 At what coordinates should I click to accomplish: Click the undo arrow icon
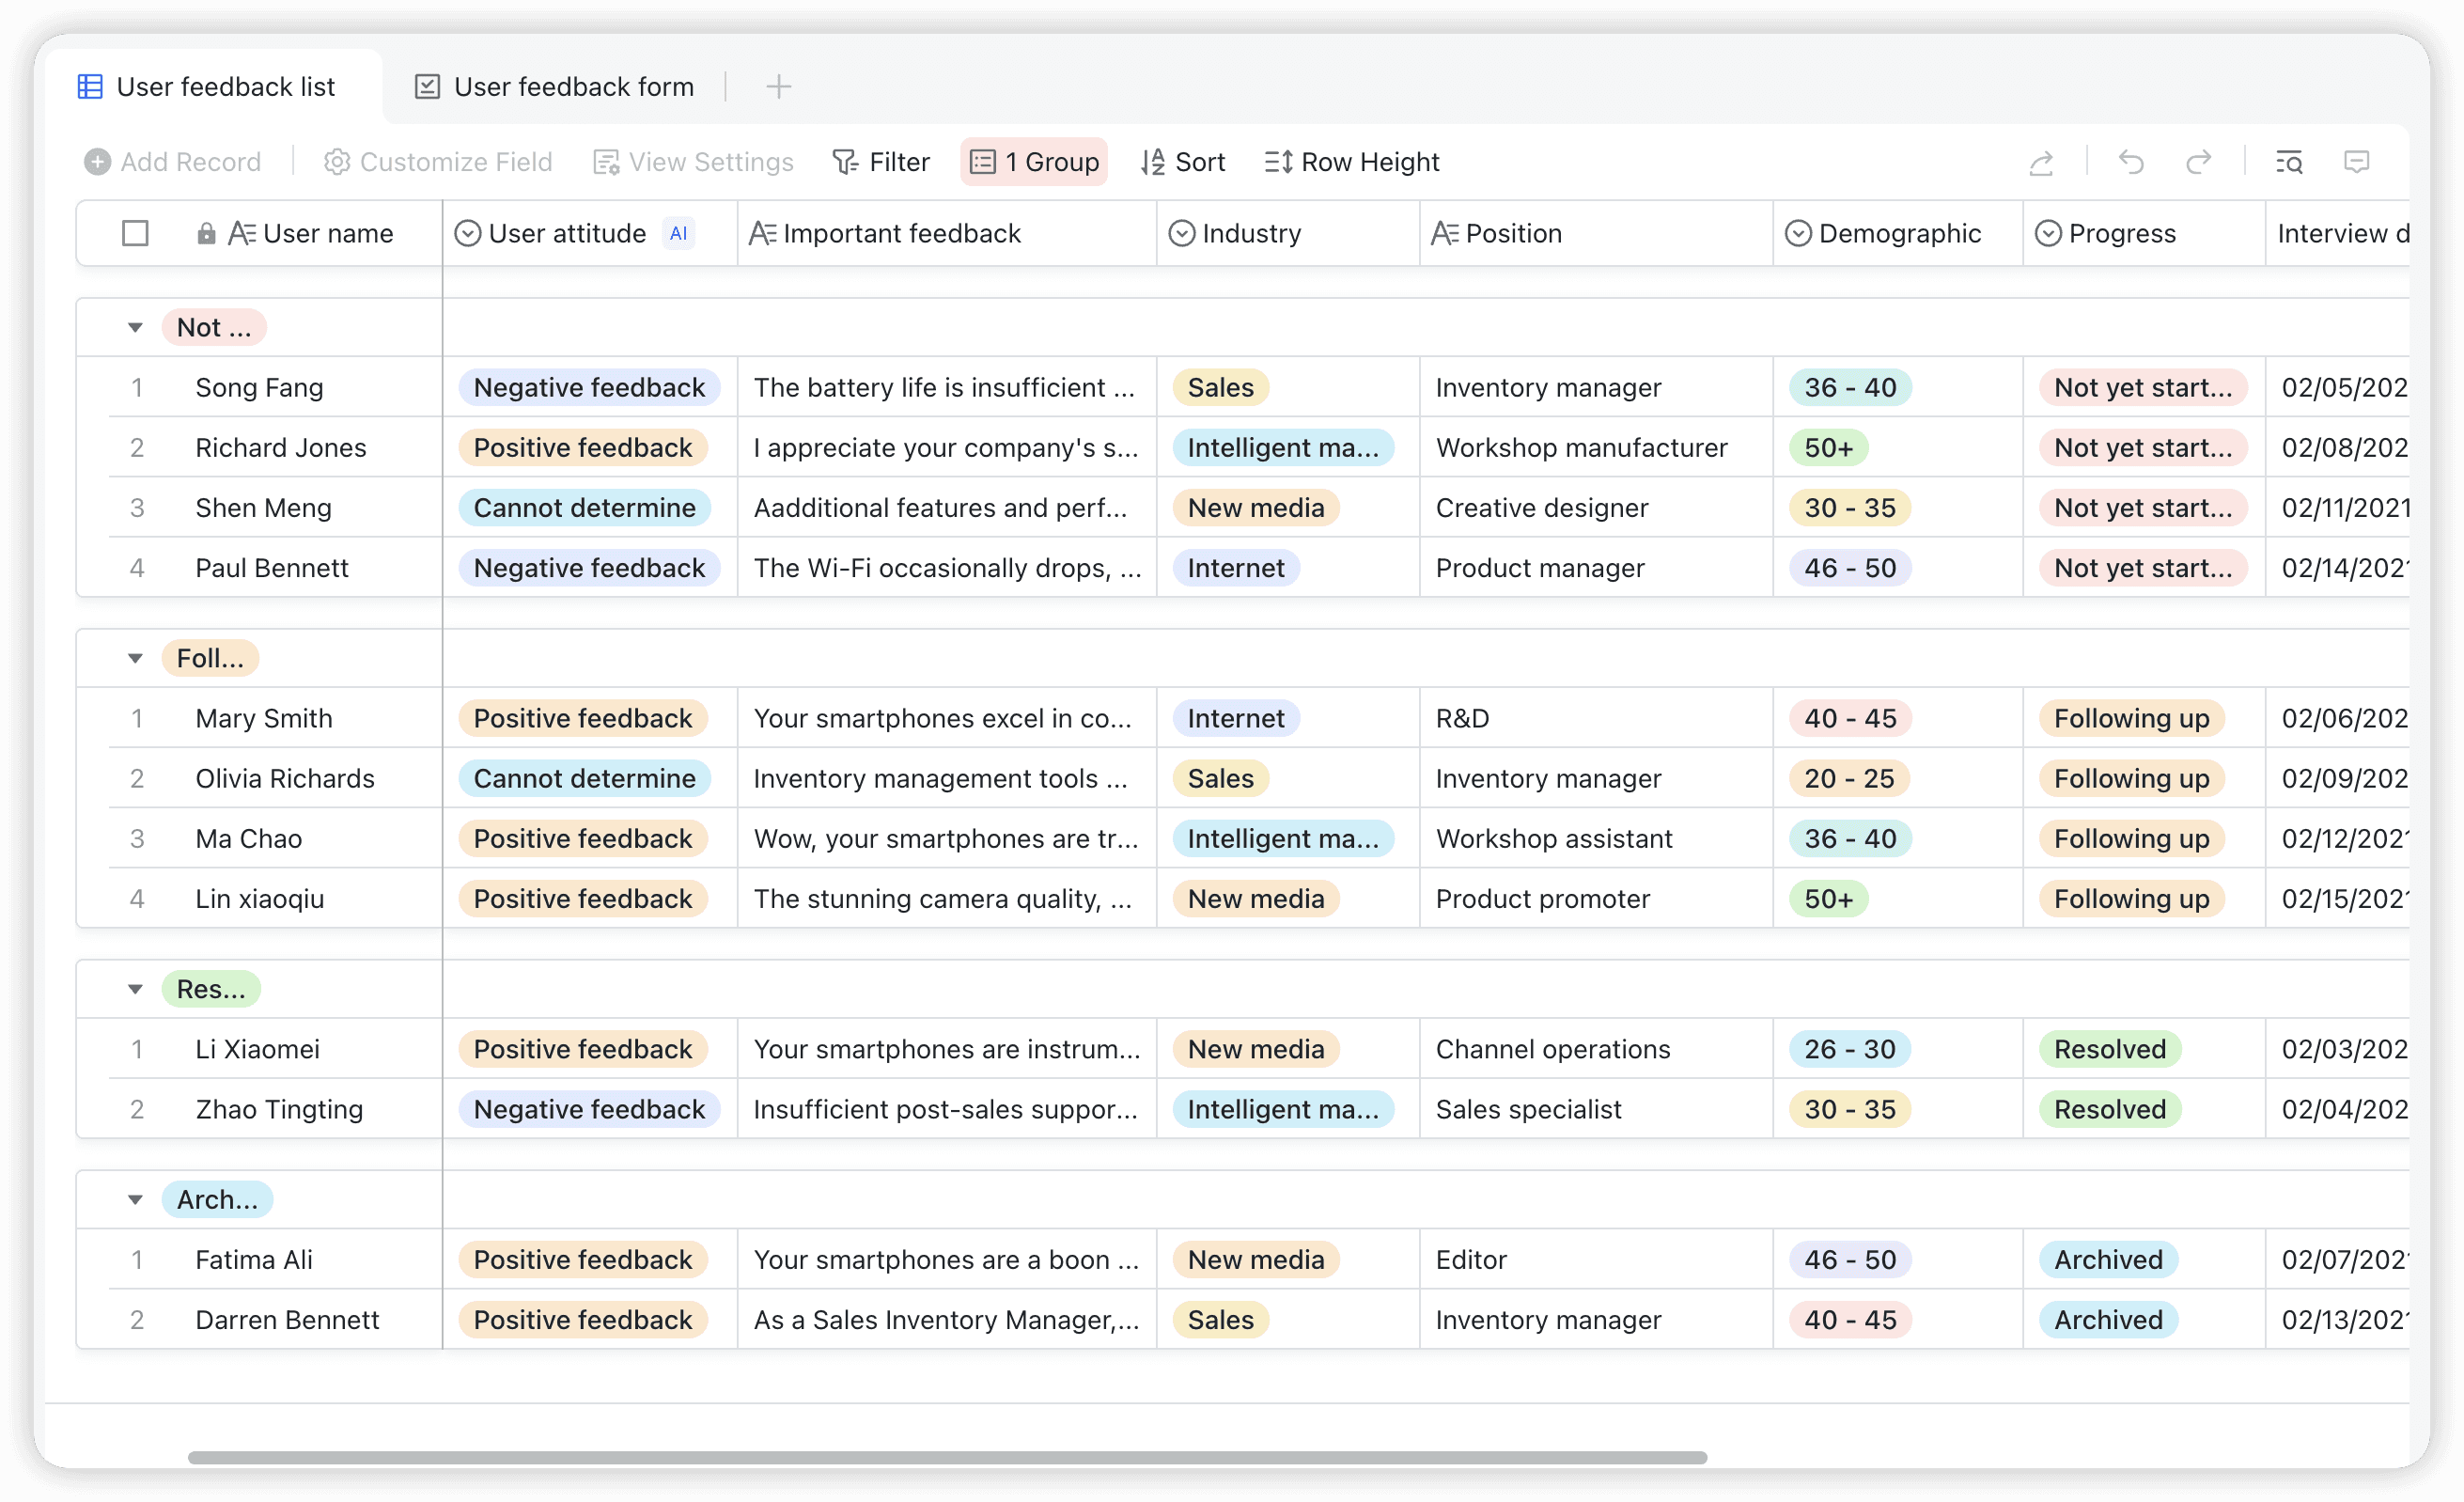coord(2131,162)
